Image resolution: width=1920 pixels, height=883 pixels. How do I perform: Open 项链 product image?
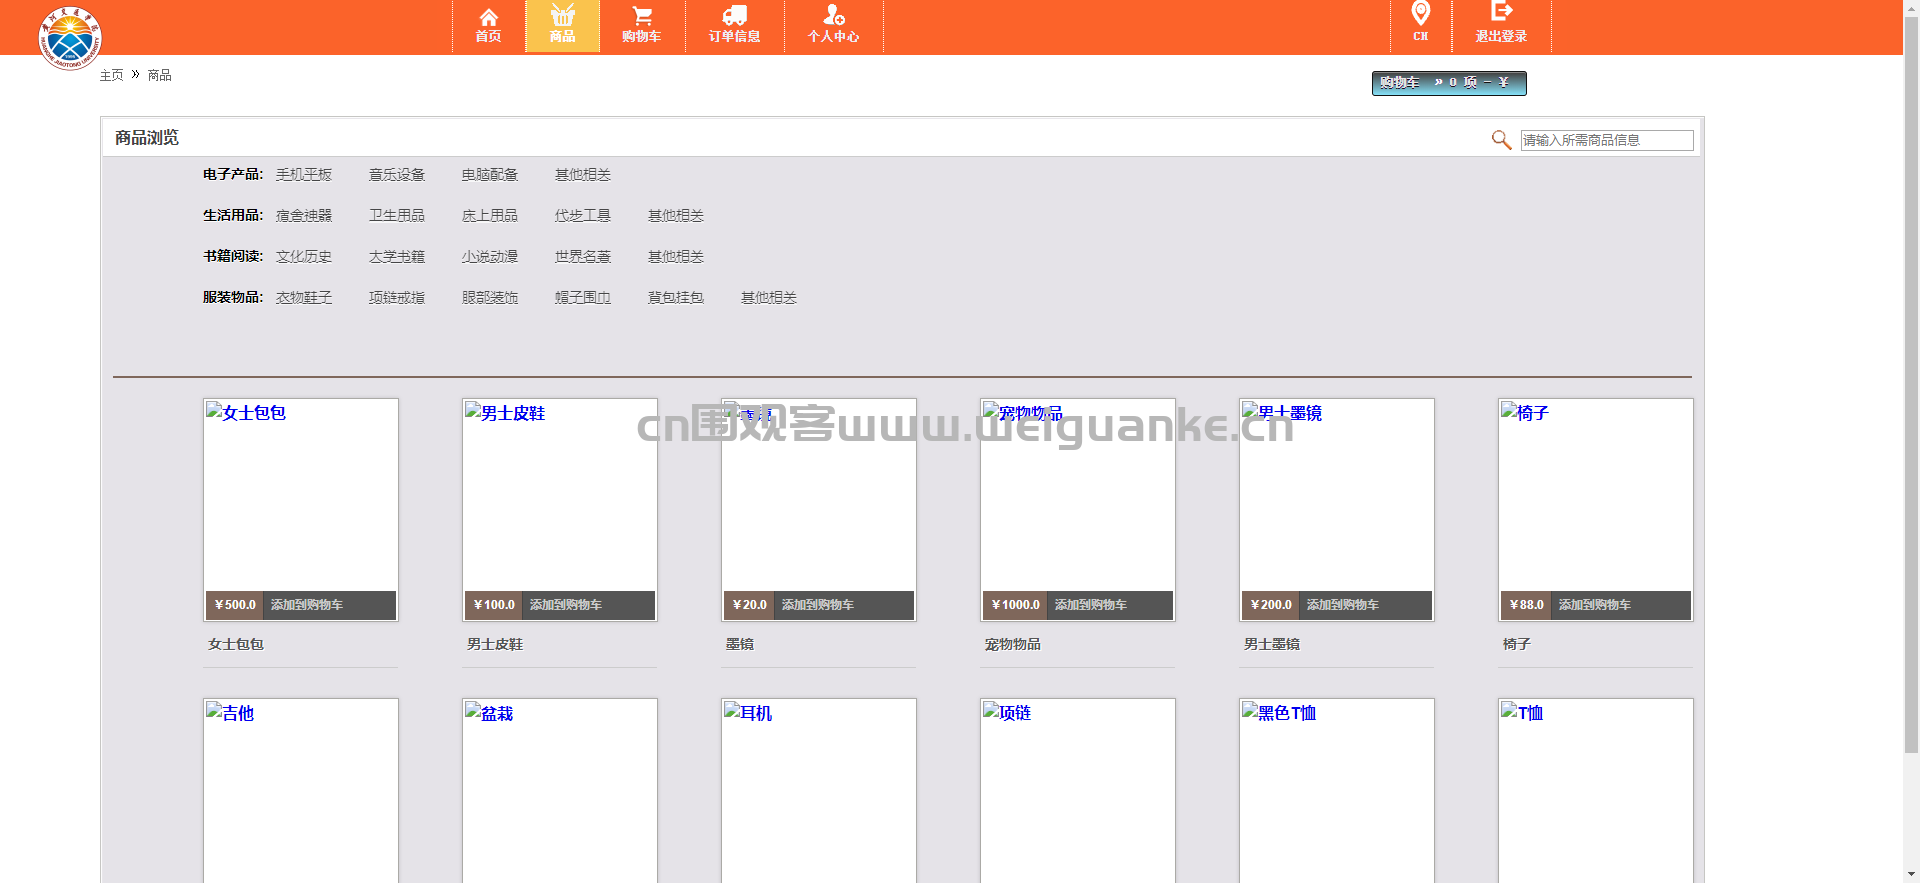[x=1078, y=791]
